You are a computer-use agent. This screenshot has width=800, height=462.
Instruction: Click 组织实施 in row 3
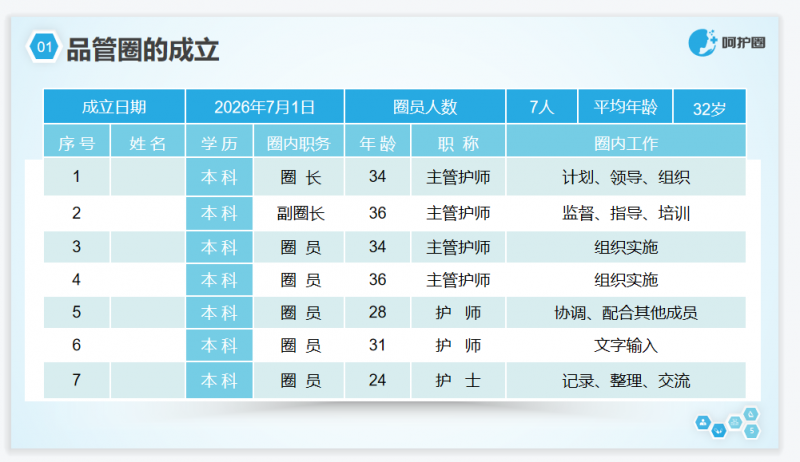click(x=626, y=247)
